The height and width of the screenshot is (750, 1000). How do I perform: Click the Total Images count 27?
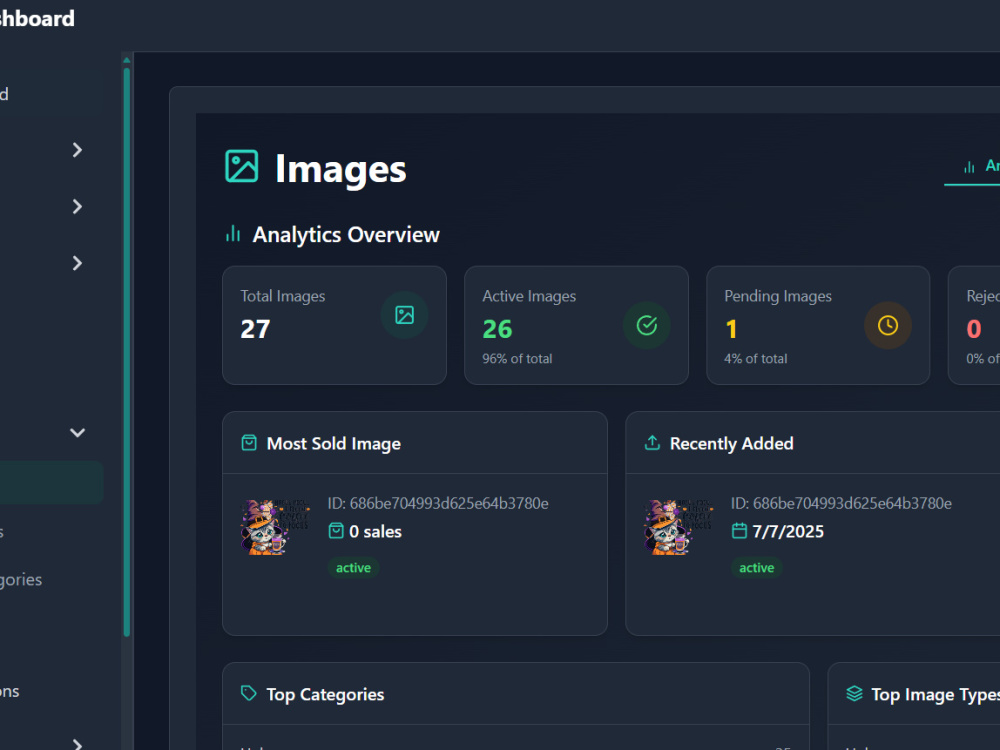[x=255, y=329]
